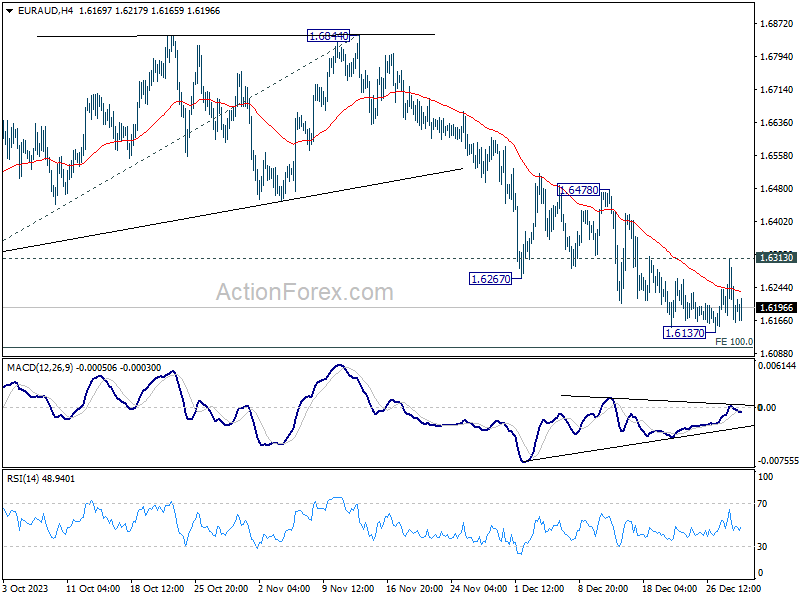Select the 1.61370 low price label
Viewport: 800px width, 600px height.
coord(684,333)
